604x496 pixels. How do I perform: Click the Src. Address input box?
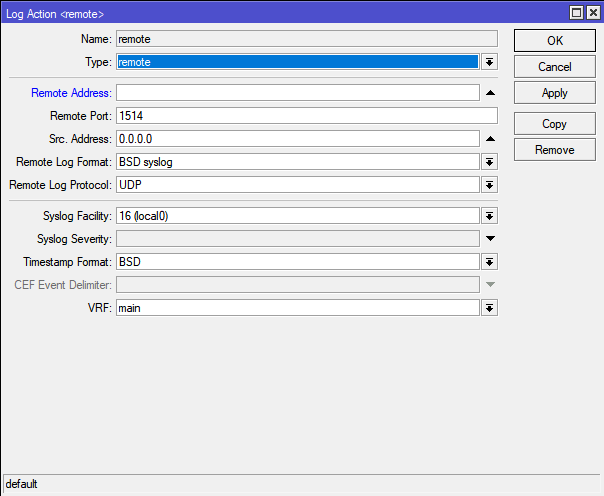tap(298, 139)
